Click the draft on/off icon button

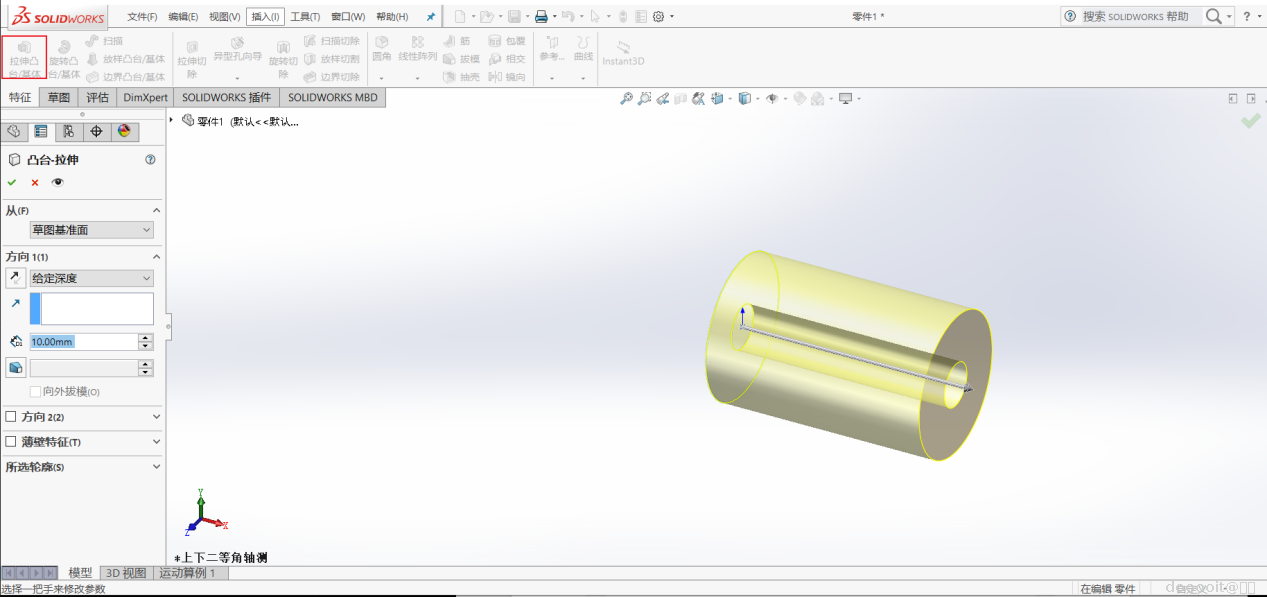tap(16, 368)
